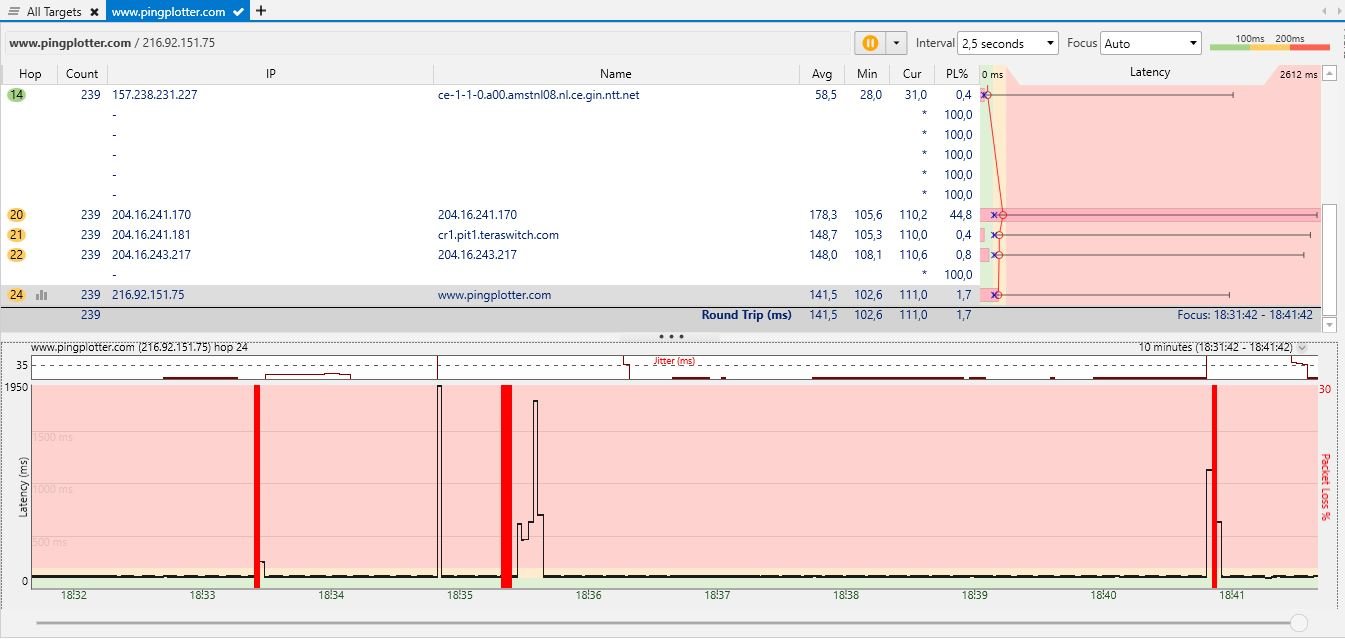Click the timeline position slider handle
Screen dimensions: 1345x639
coord(1299,623)
